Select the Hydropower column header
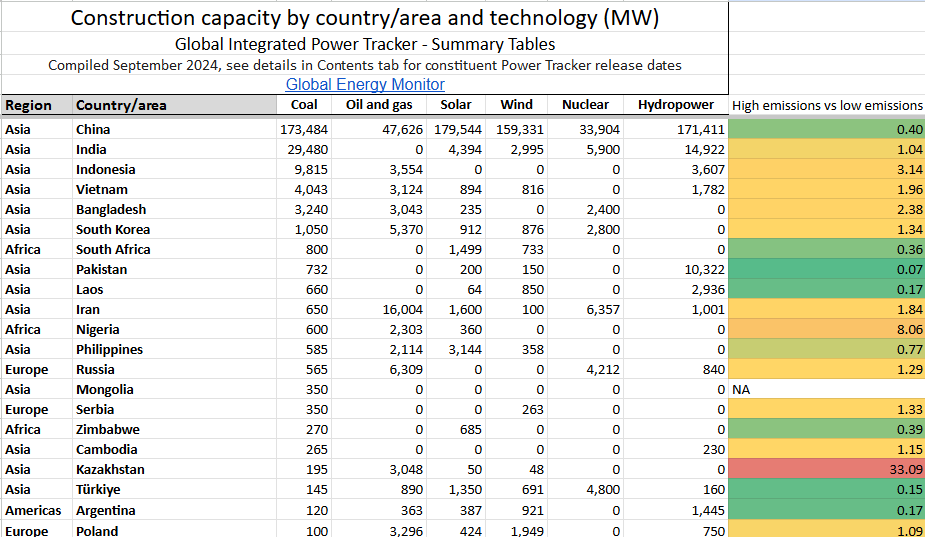 (676, 105)
